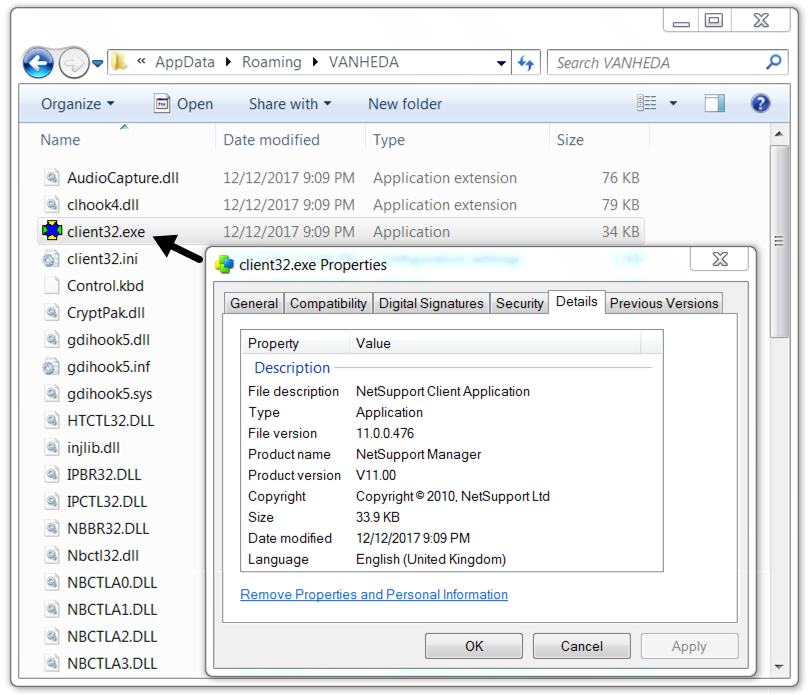Select the injlib.dll file icon

[x=51, y=447]
